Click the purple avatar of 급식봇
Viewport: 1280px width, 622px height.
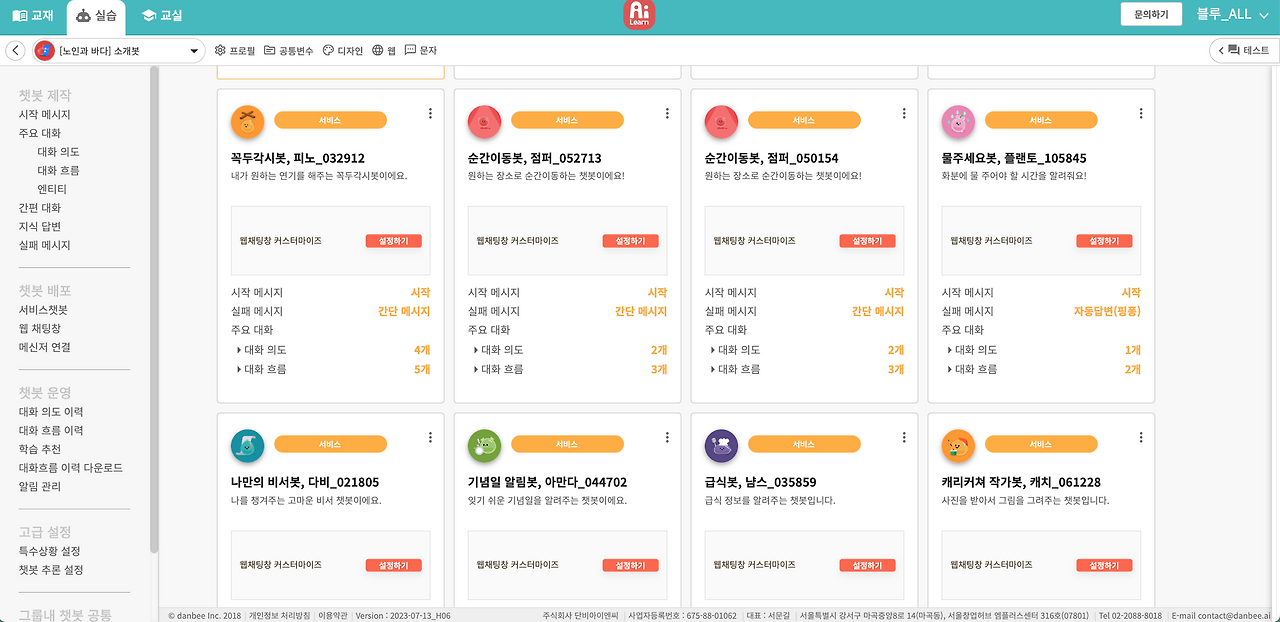click(721, 445)
